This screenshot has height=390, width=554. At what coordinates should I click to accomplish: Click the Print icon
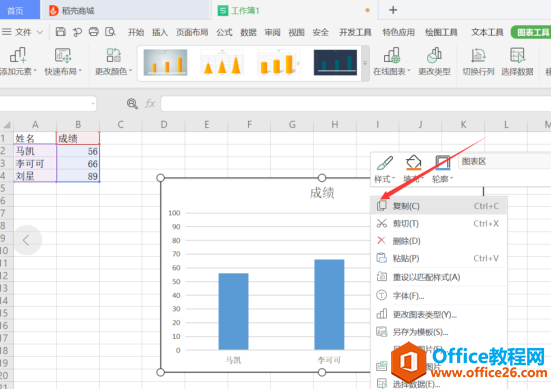(94, 32)
